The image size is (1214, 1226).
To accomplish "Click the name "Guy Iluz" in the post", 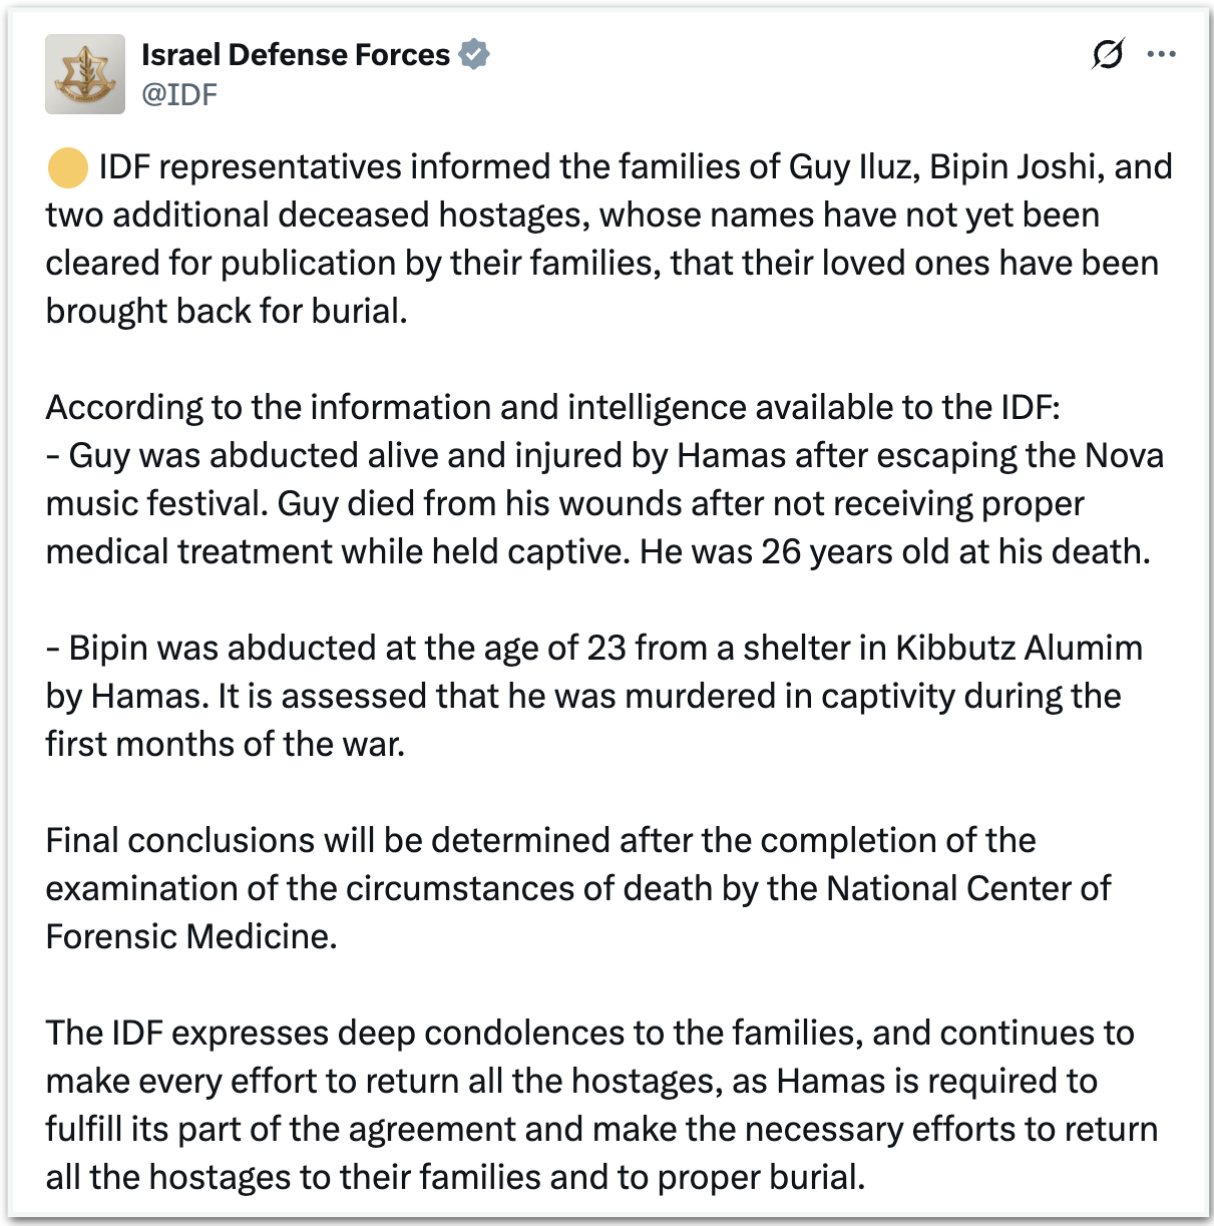I will [x=851, y=167].
